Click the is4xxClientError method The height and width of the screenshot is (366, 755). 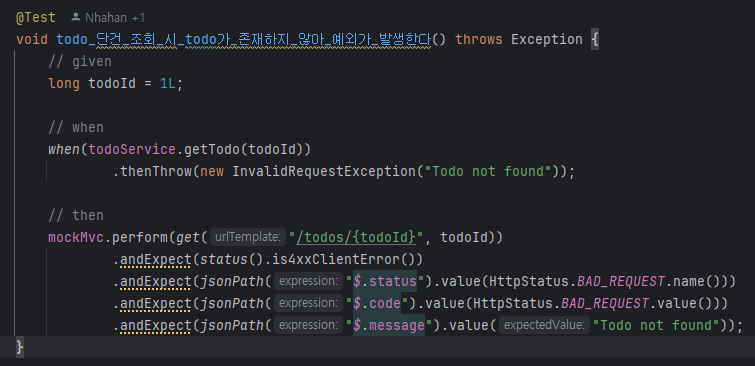pyautogui.click(x=336, y=260)
